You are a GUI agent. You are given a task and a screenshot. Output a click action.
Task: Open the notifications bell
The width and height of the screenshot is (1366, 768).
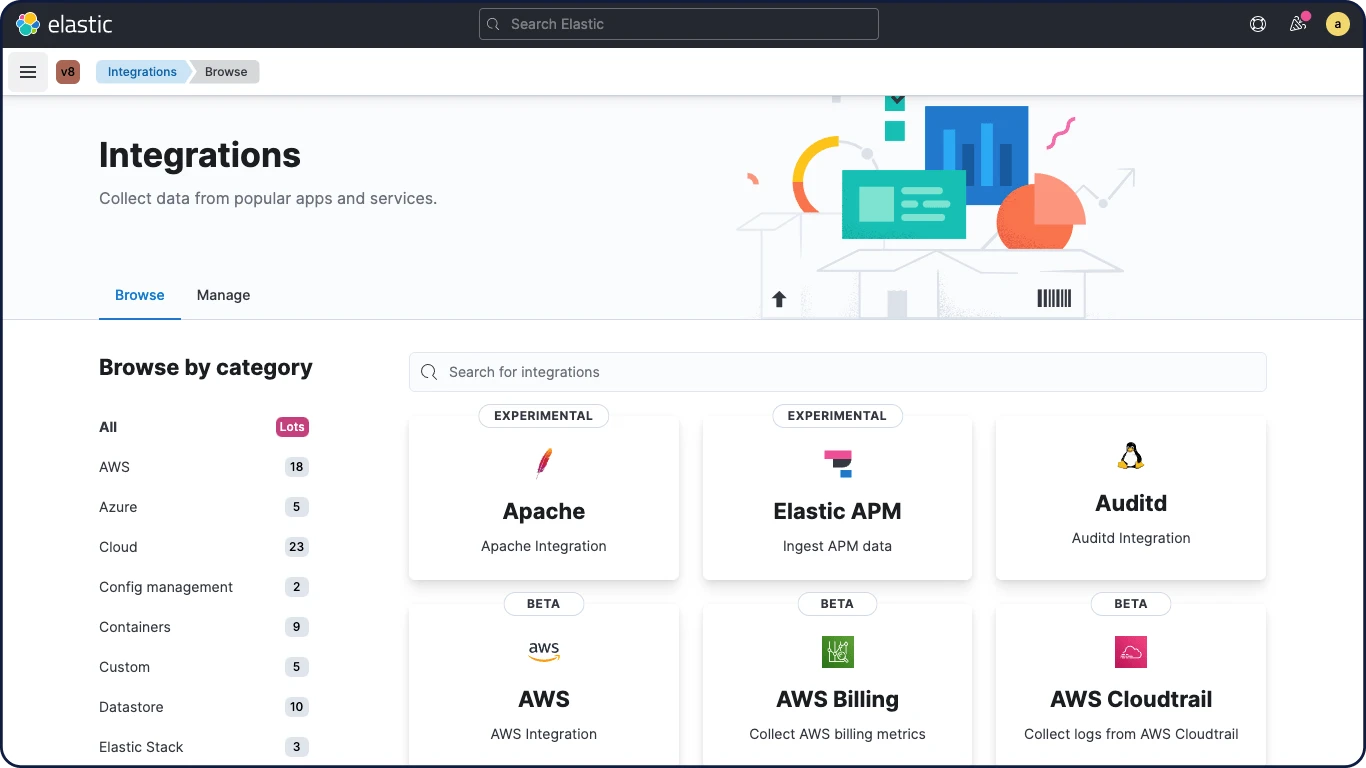coord(1297,23)
